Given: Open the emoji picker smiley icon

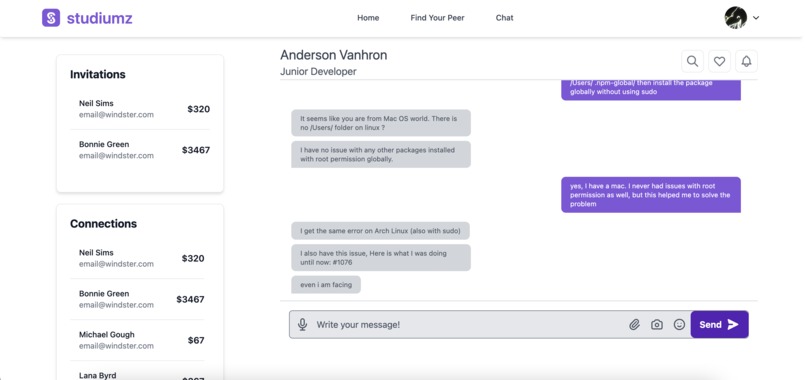Looking at the screenshot, I should point(680,324).
